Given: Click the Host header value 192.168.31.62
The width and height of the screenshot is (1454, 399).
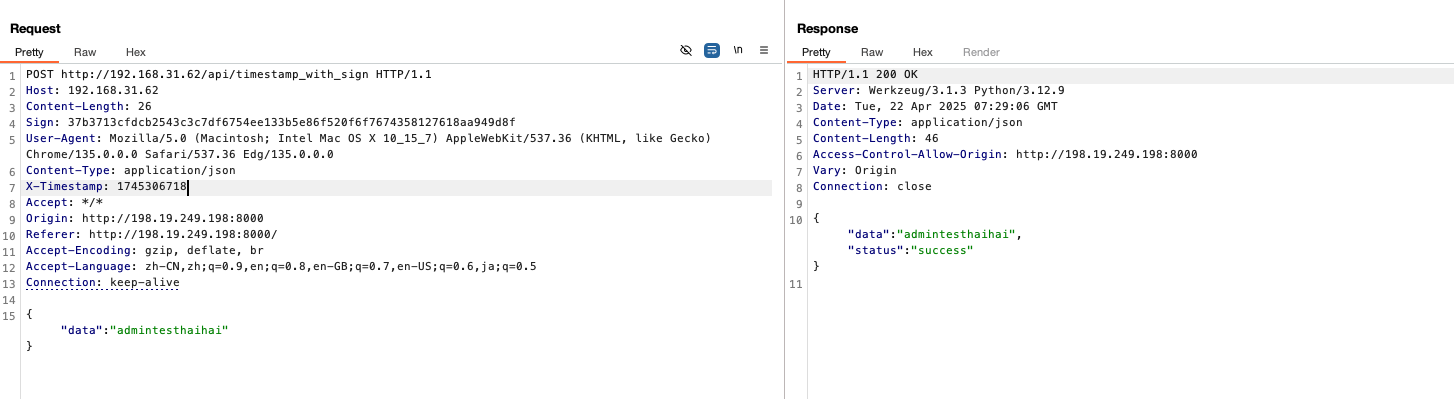Looking at the screenshot, I should 113,91.
